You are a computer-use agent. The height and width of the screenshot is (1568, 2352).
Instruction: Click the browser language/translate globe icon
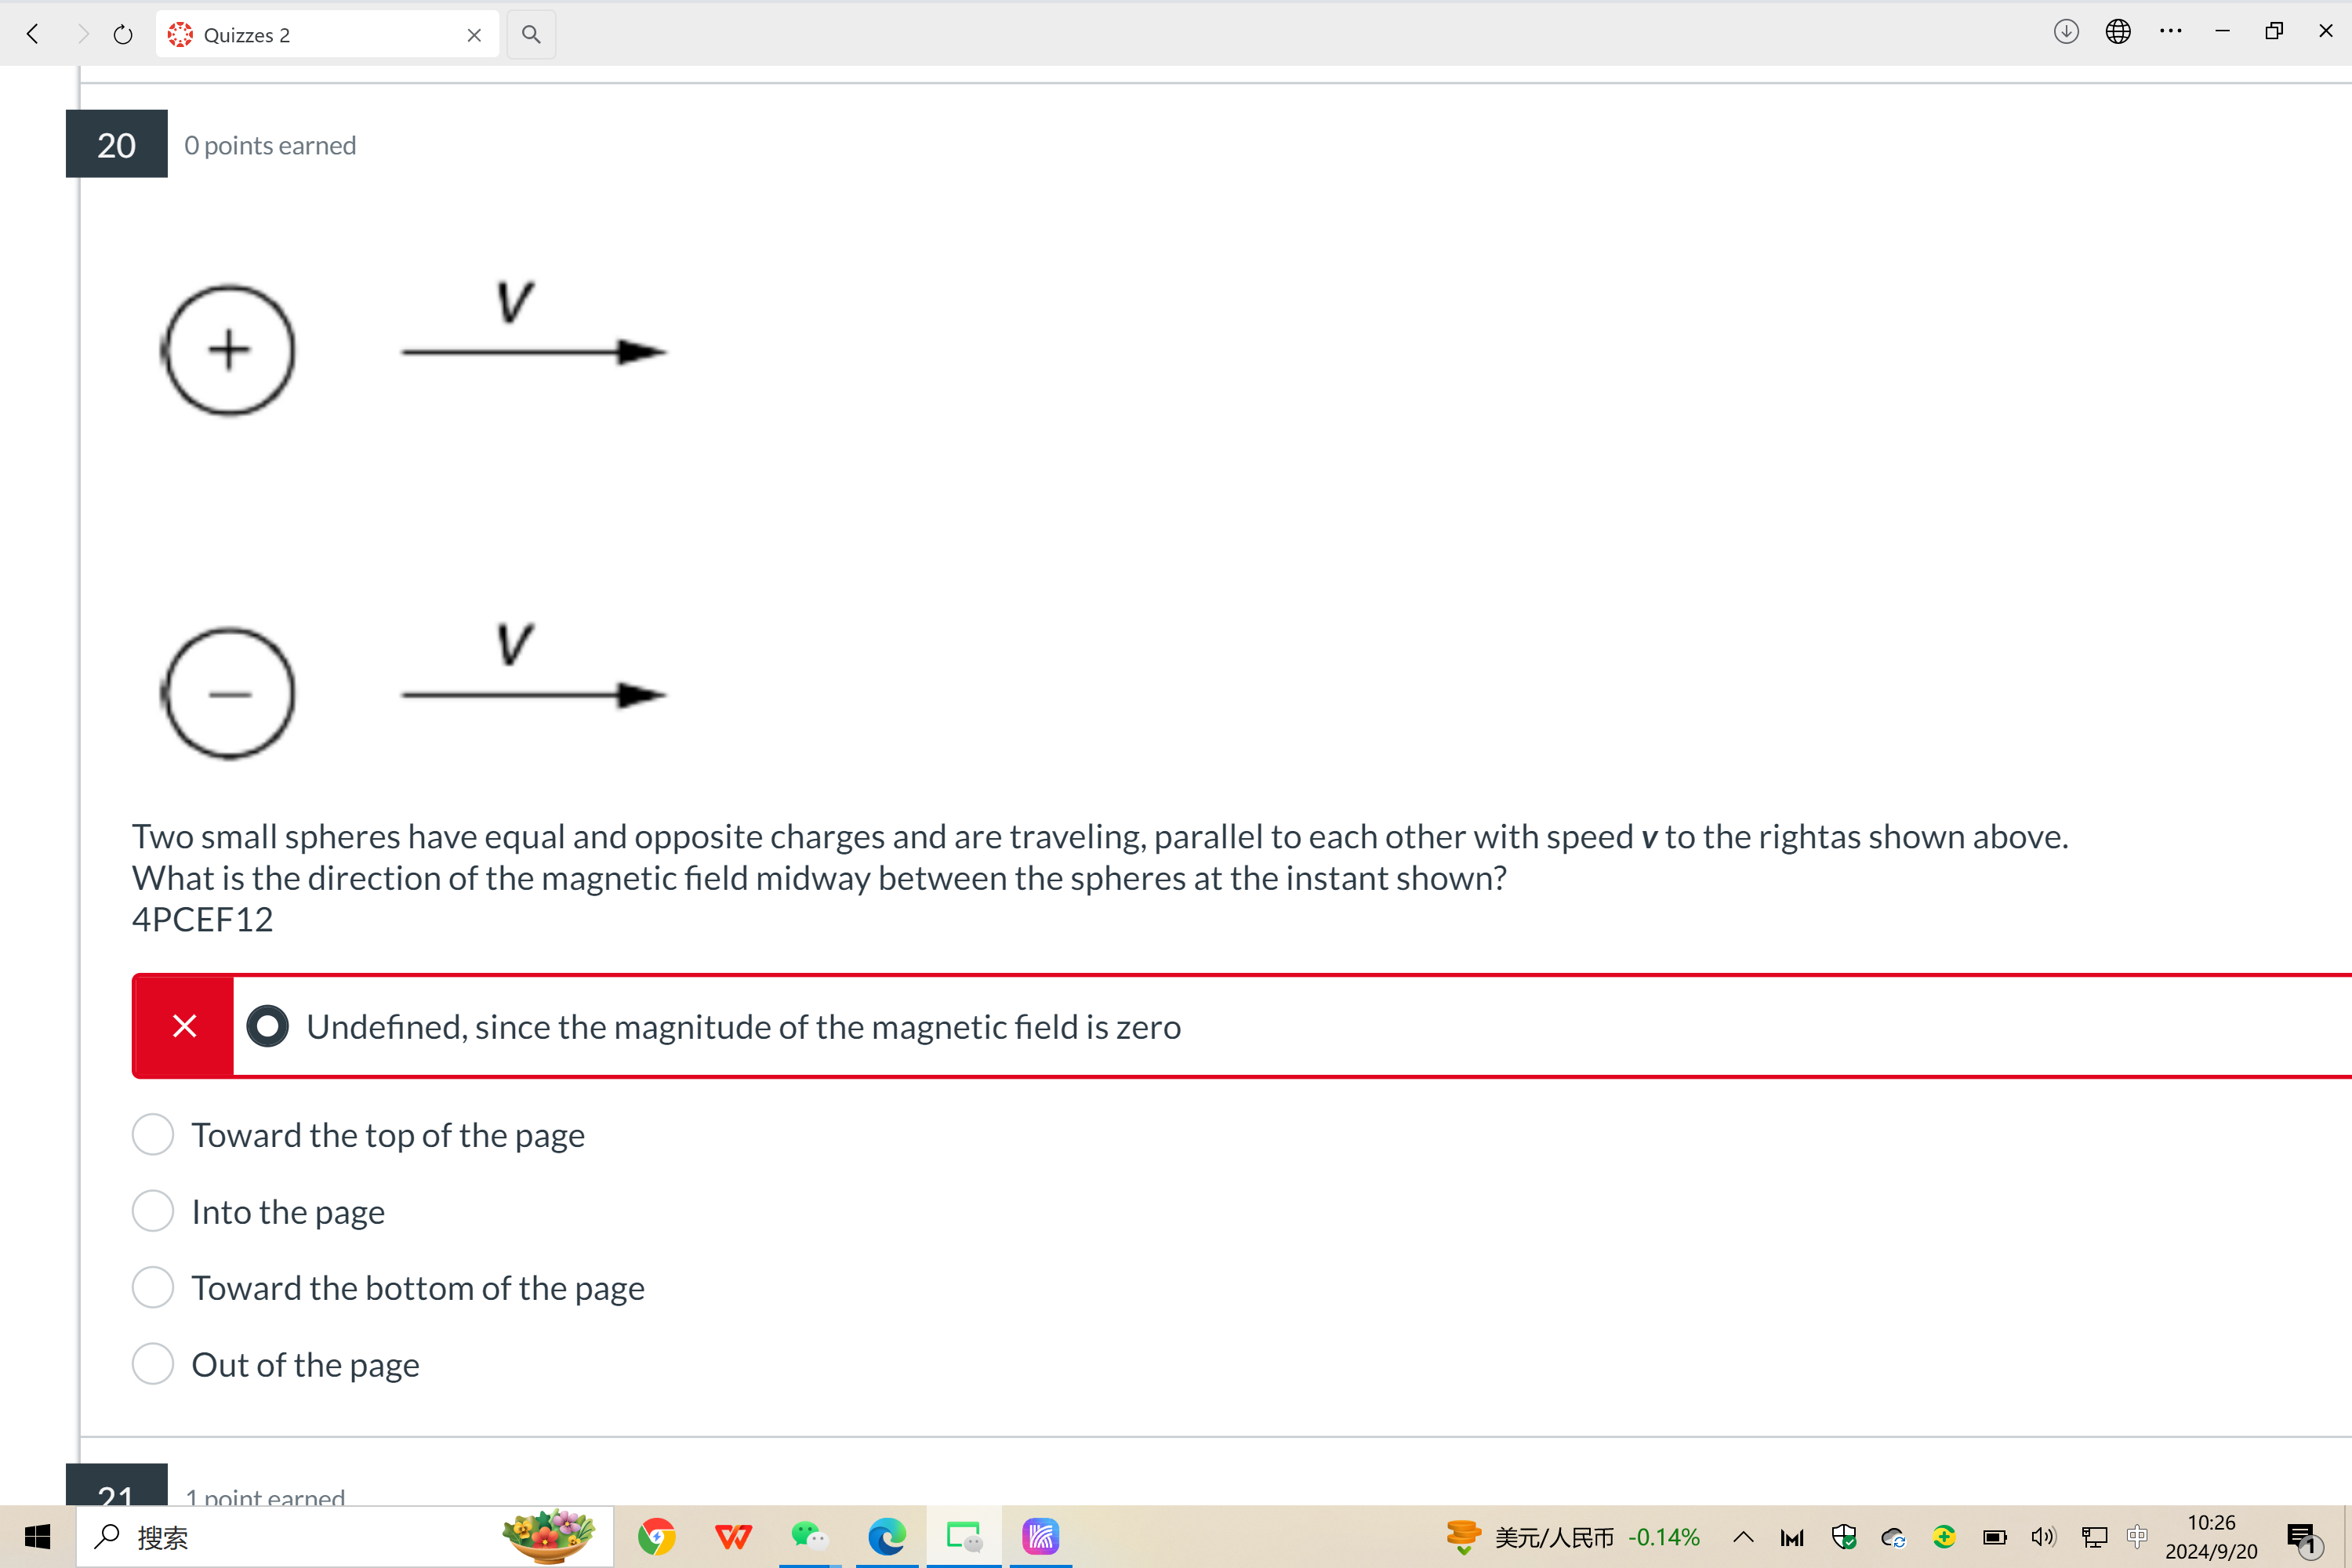coord(2118,31)
